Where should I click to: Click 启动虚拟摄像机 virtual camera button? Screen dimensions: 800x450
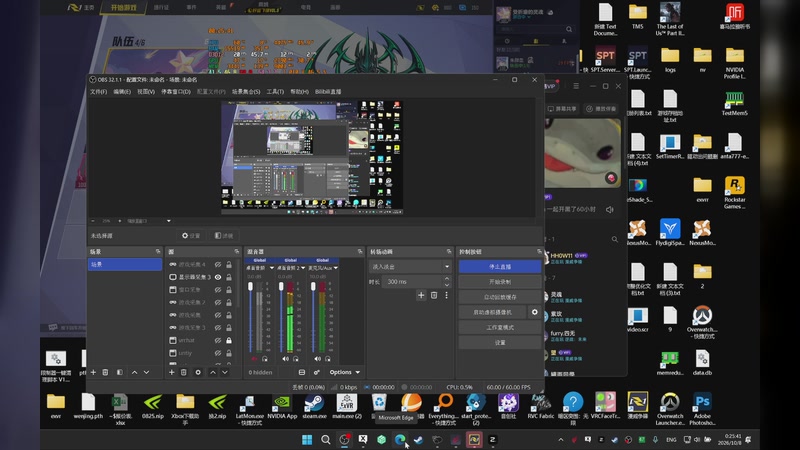tap(492, 312)
